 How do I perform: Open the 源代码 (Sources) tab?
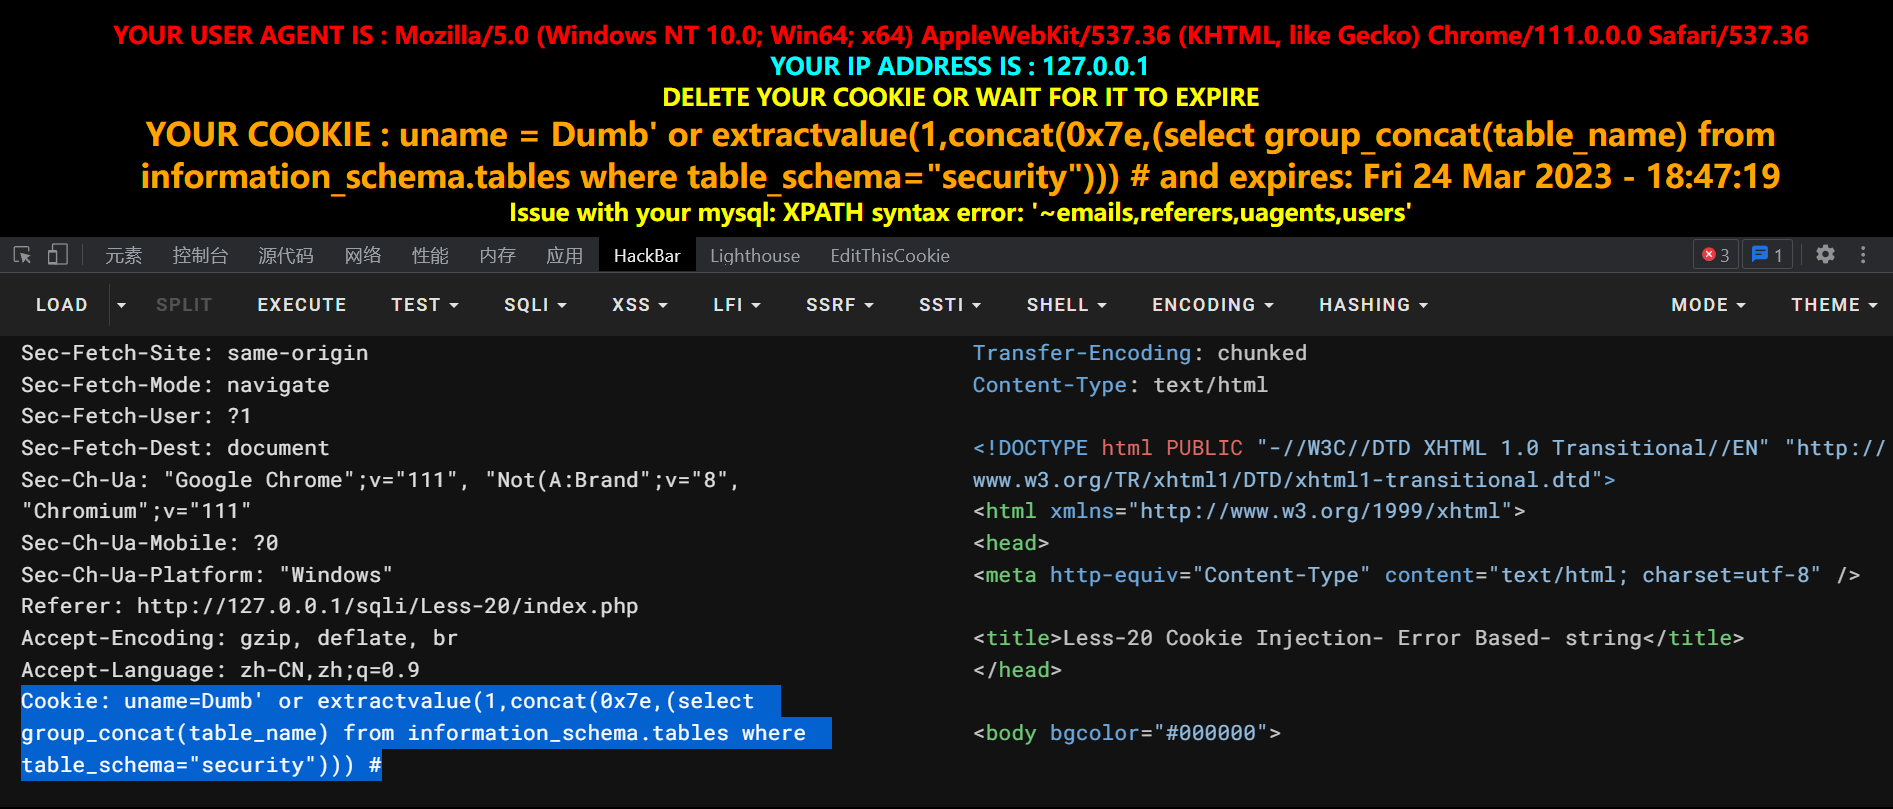(286, 256)
